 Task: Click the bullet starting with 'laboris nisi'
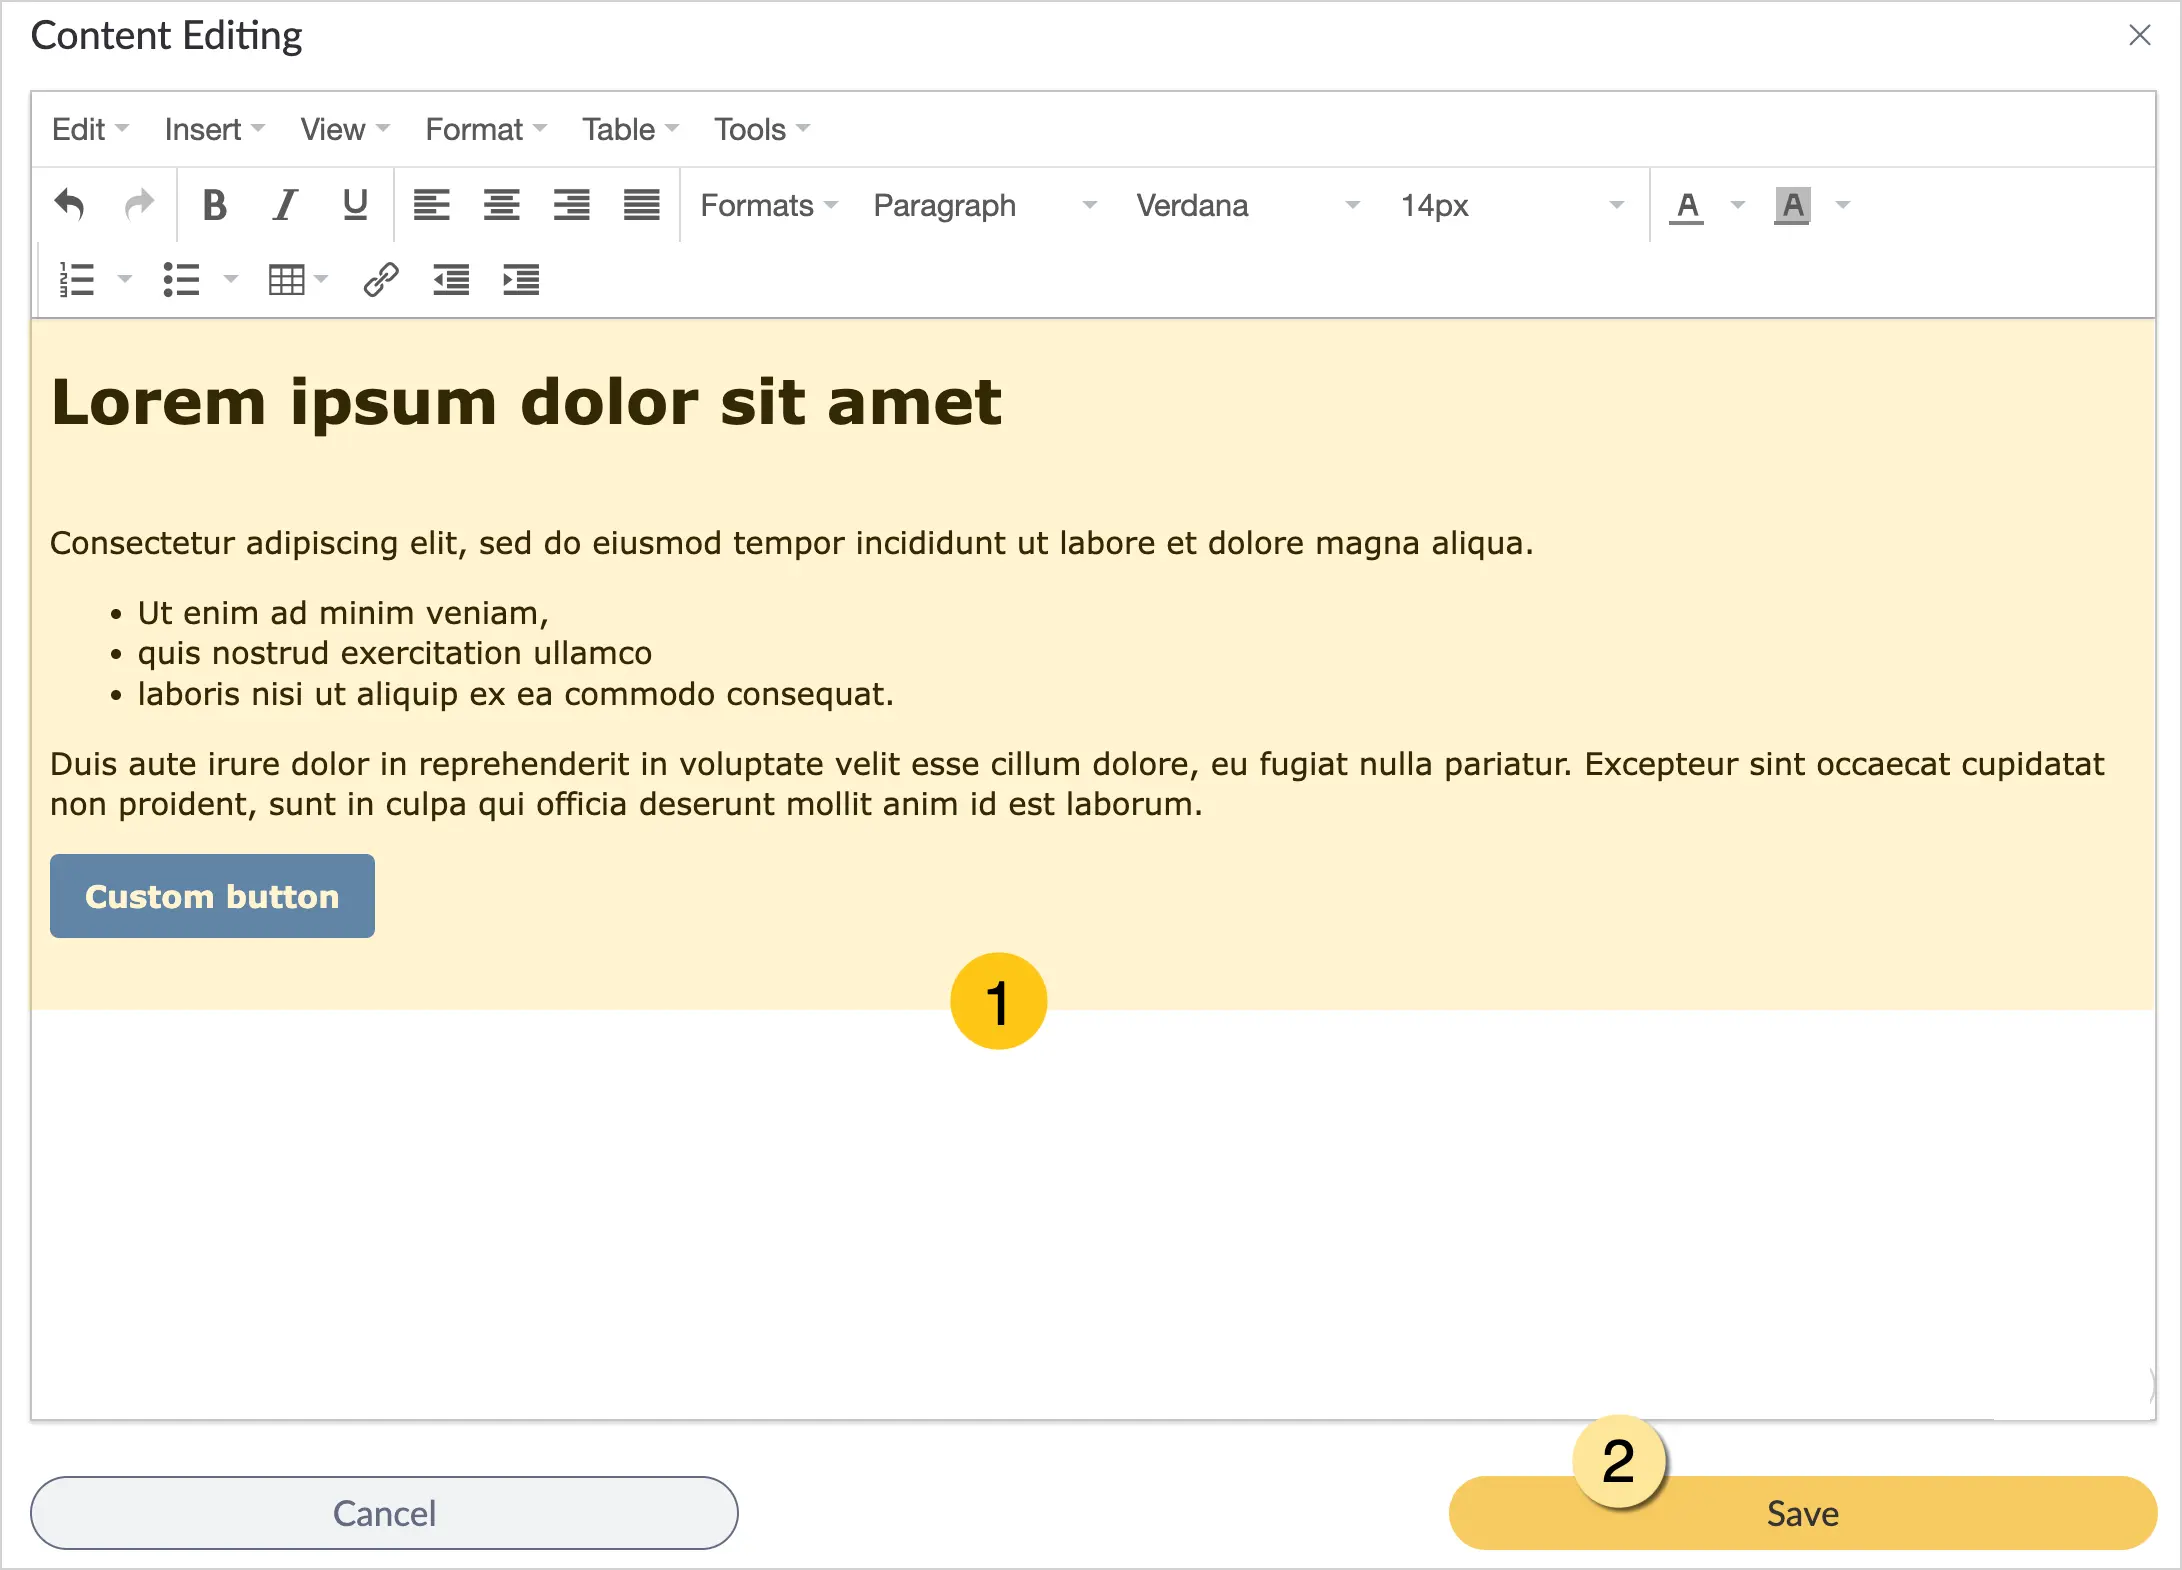click(x=516, y=694)
